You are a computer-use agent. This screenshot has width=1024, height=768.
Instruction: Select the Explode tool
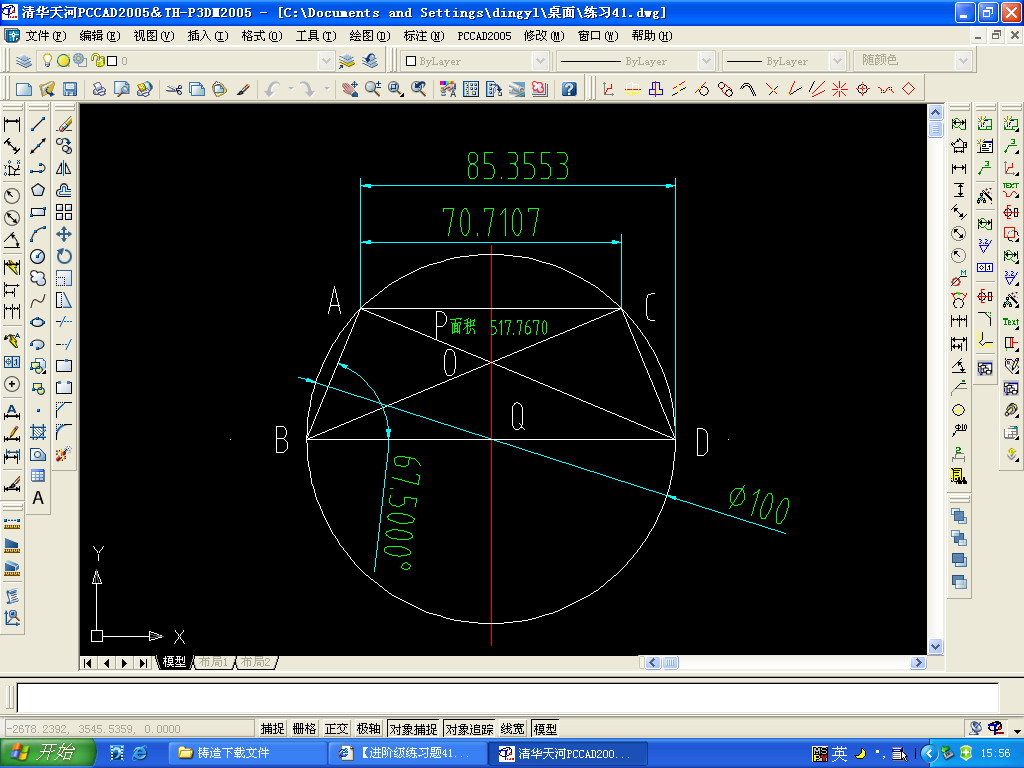pos(64,454)
